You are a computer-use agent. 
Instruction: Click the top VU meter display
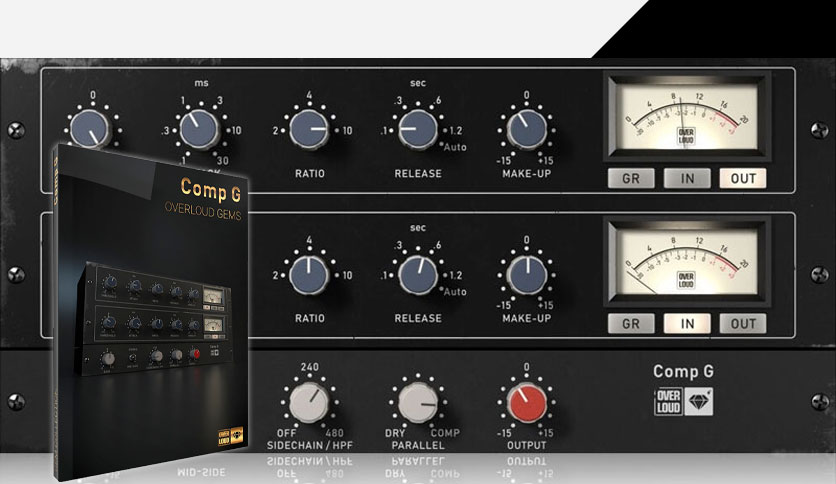pos(687,116)
